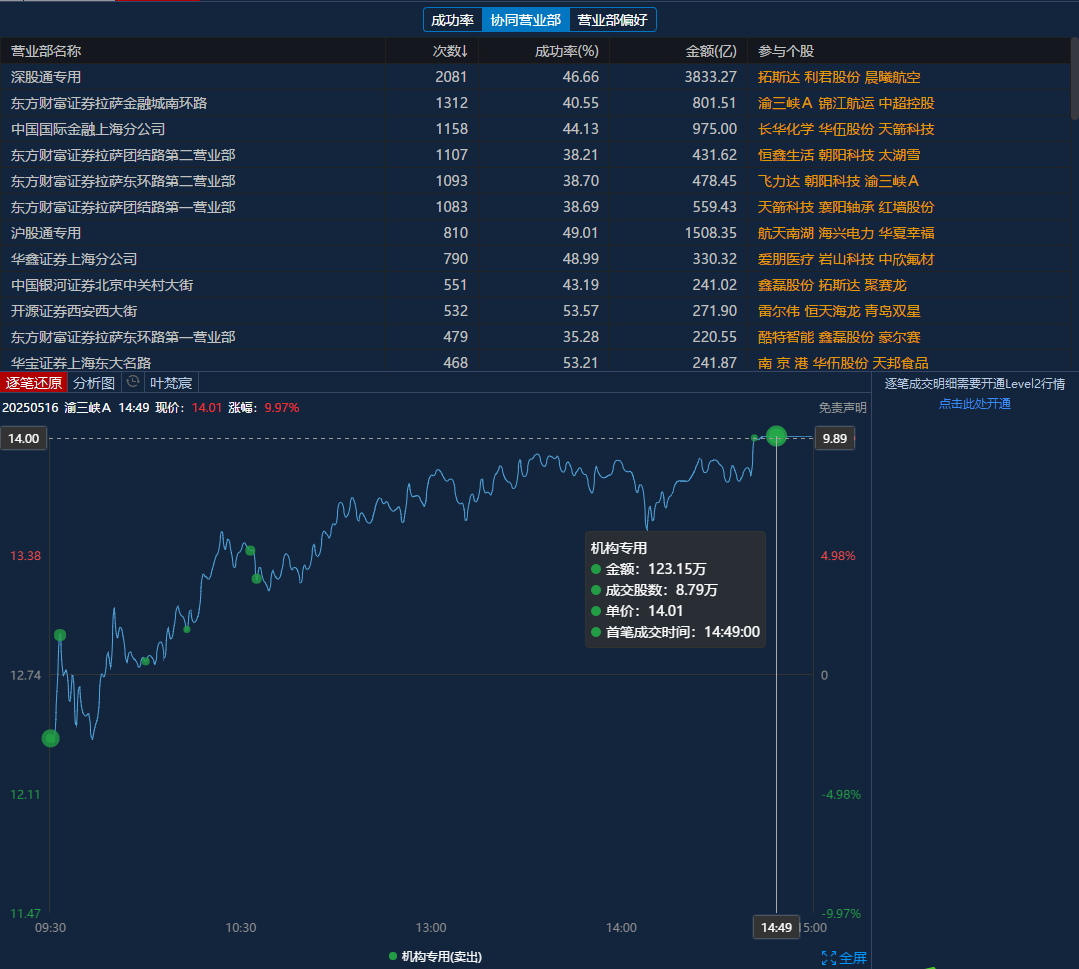The image size is (1079, 969).
Task: Click the trade marker near price 12.95
Action: [x=60, y=635]
